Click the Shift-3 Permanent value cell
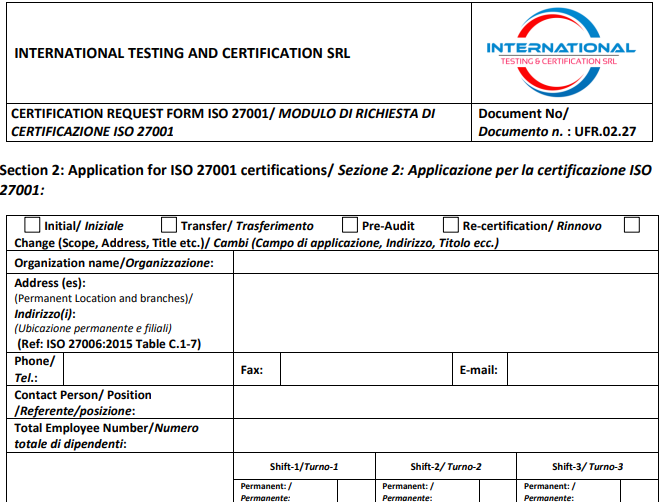663x502 pixels. coord(639,491)
